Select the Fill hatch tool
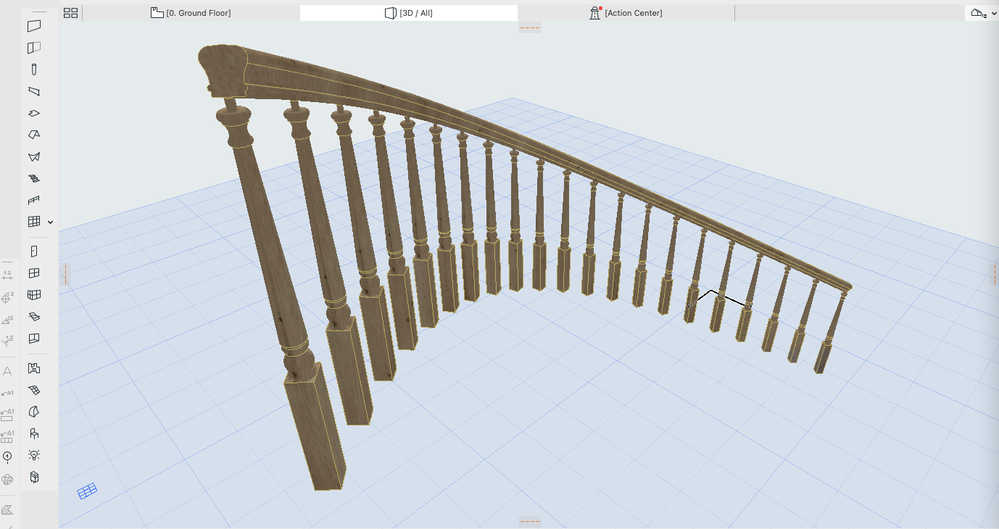The width and height of the screenshot is (999, 529). coord(8,509)
